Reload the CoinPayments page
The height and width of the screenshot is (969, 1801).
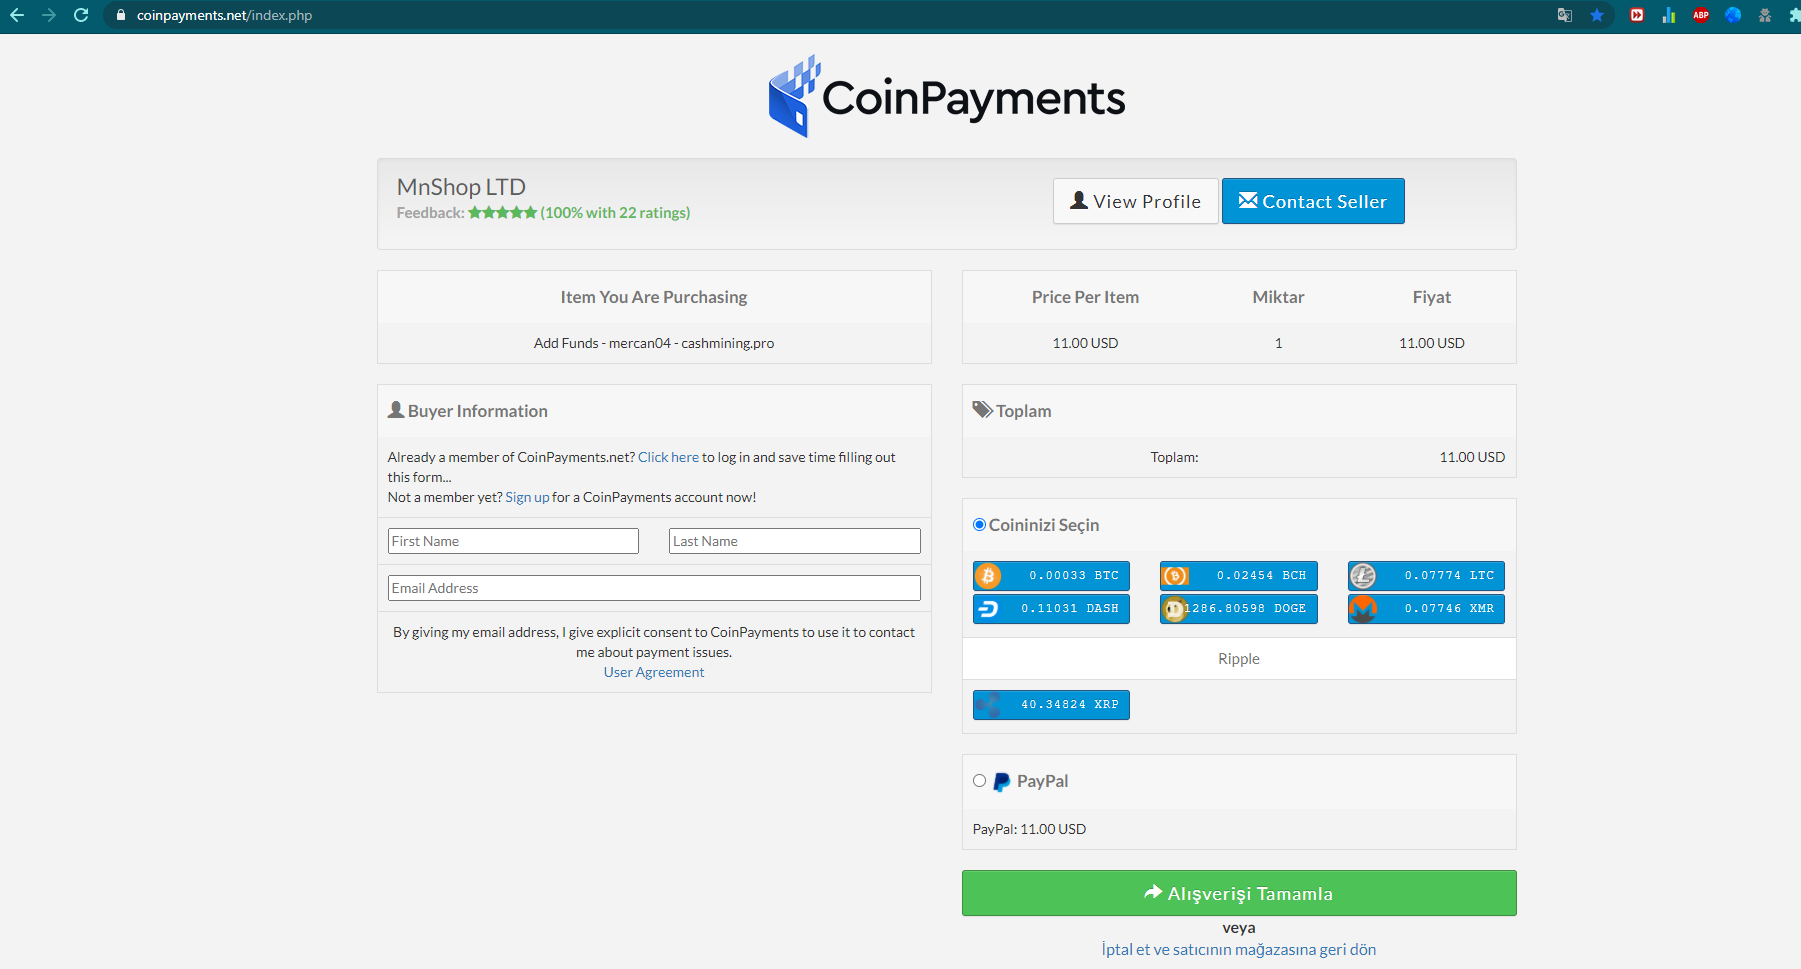tap(81, 15)
